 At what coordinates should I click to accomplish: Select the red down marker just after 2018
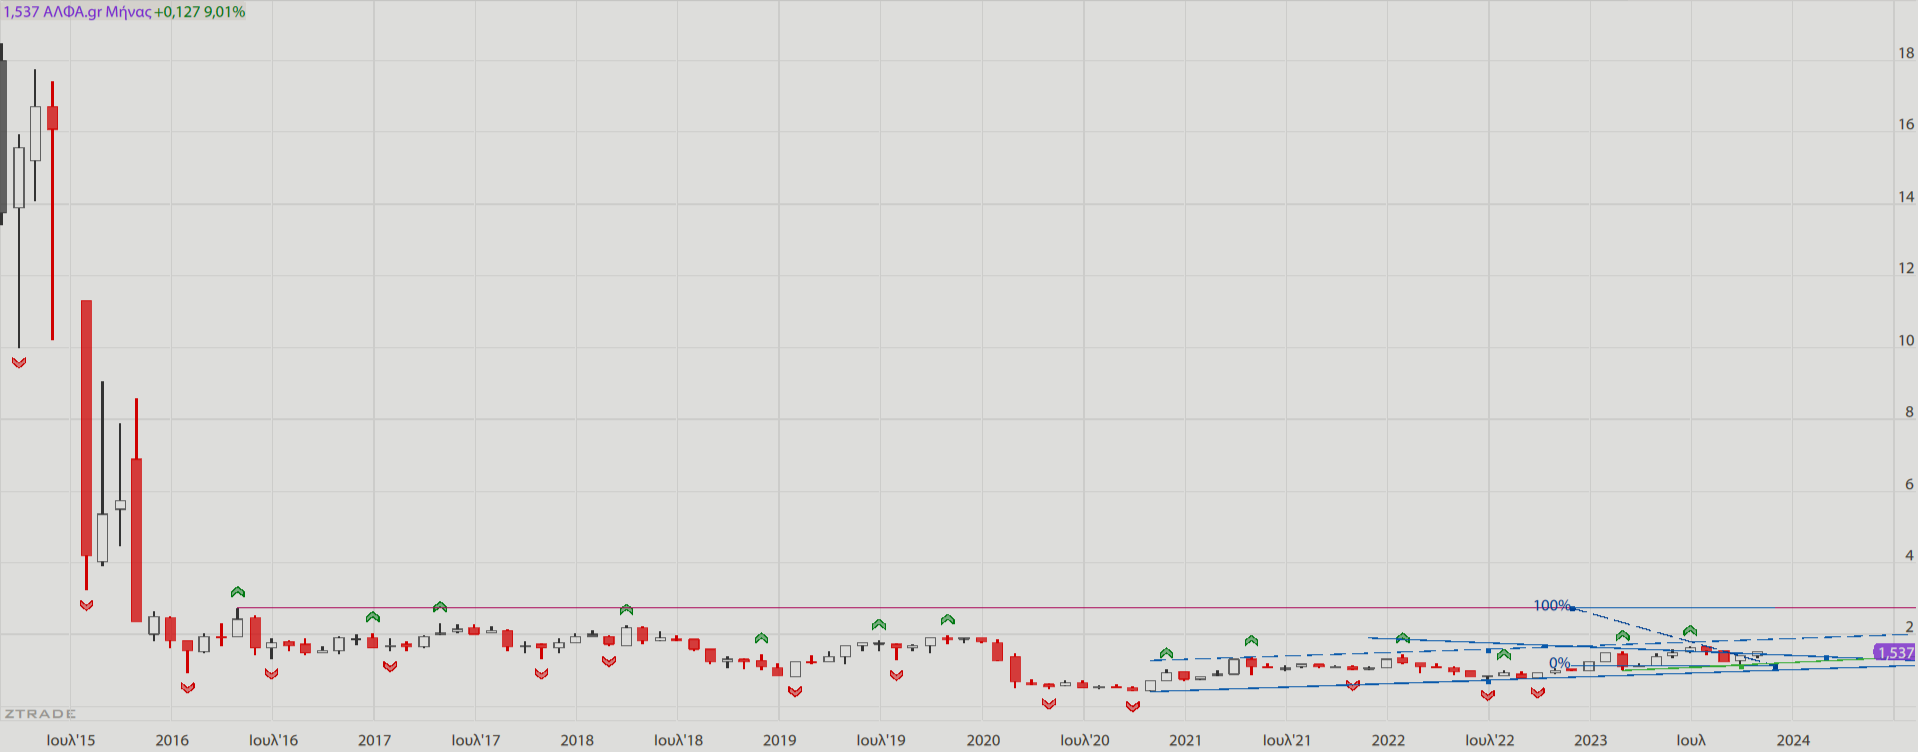609,661
